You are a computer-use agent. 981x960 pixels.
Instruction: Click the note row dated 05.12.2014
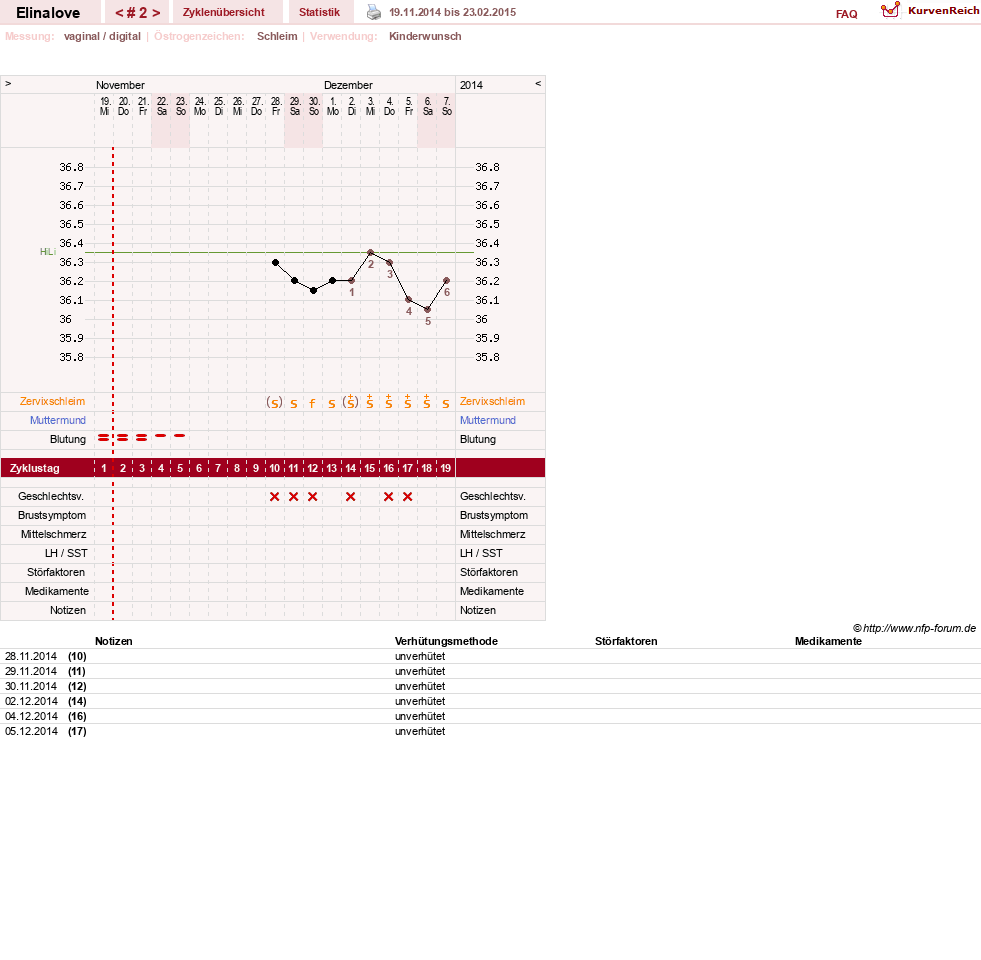490,732
